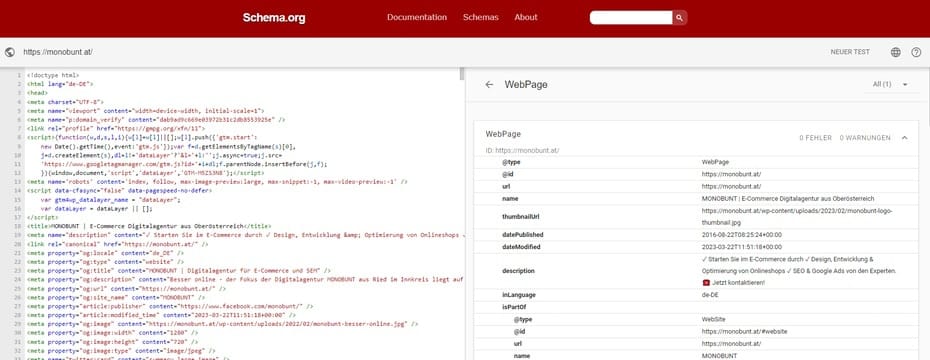The width and height of the screenshot is (930, 360).
Task: Click the inLanguage value de-DE
Action: [x=711, y=294]
